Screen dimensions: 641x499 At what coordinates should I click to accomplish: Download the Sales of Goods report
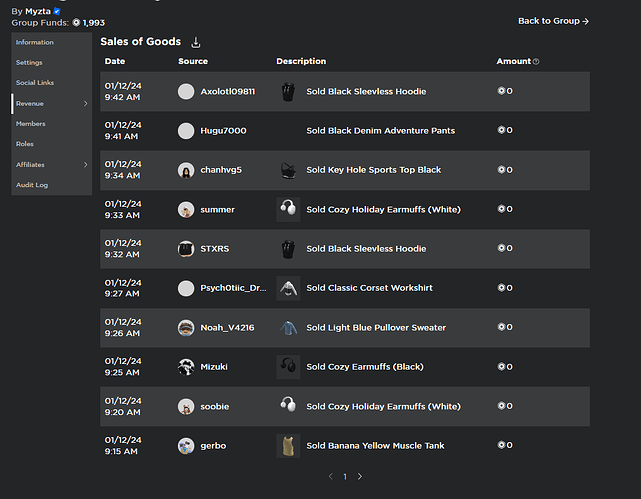196,42
